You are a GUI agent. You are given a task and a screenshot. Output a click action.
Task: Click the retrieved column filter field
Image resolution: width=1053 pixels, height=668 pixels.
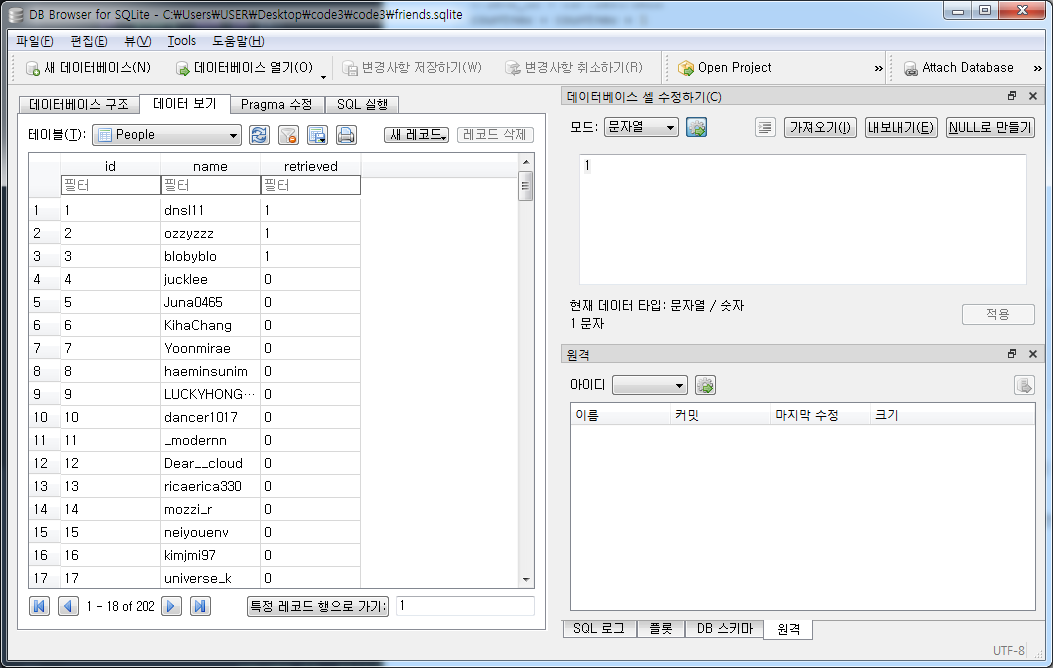tap(311, 185)
